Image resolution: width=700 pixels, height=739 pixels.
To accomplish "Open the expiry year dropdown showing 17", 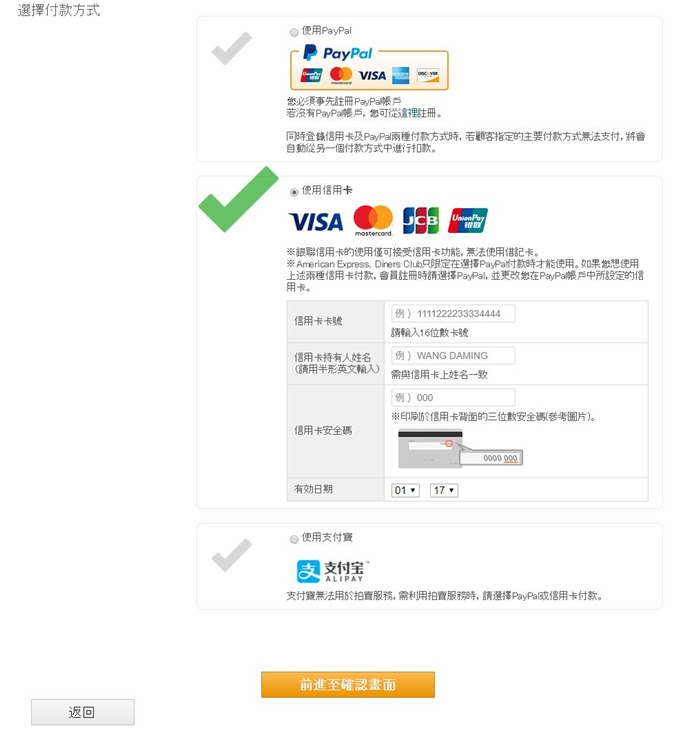I will (x=444, y=490).
